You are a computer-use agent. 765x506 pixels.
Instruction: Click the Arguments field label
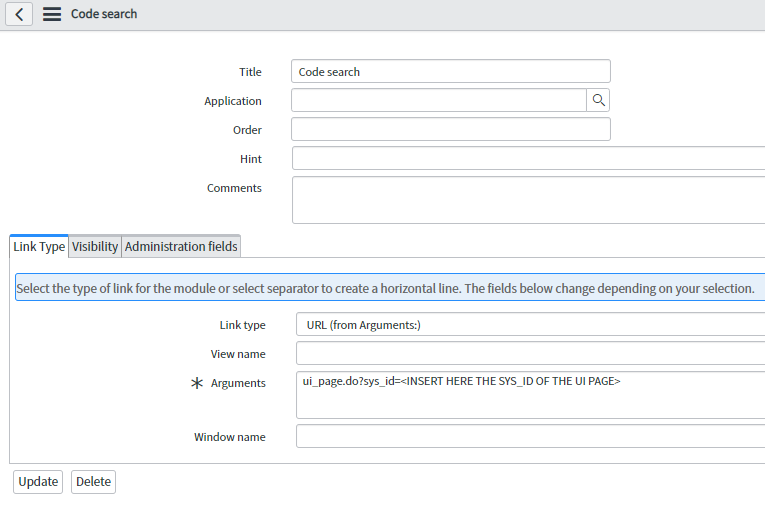point(238,383)
